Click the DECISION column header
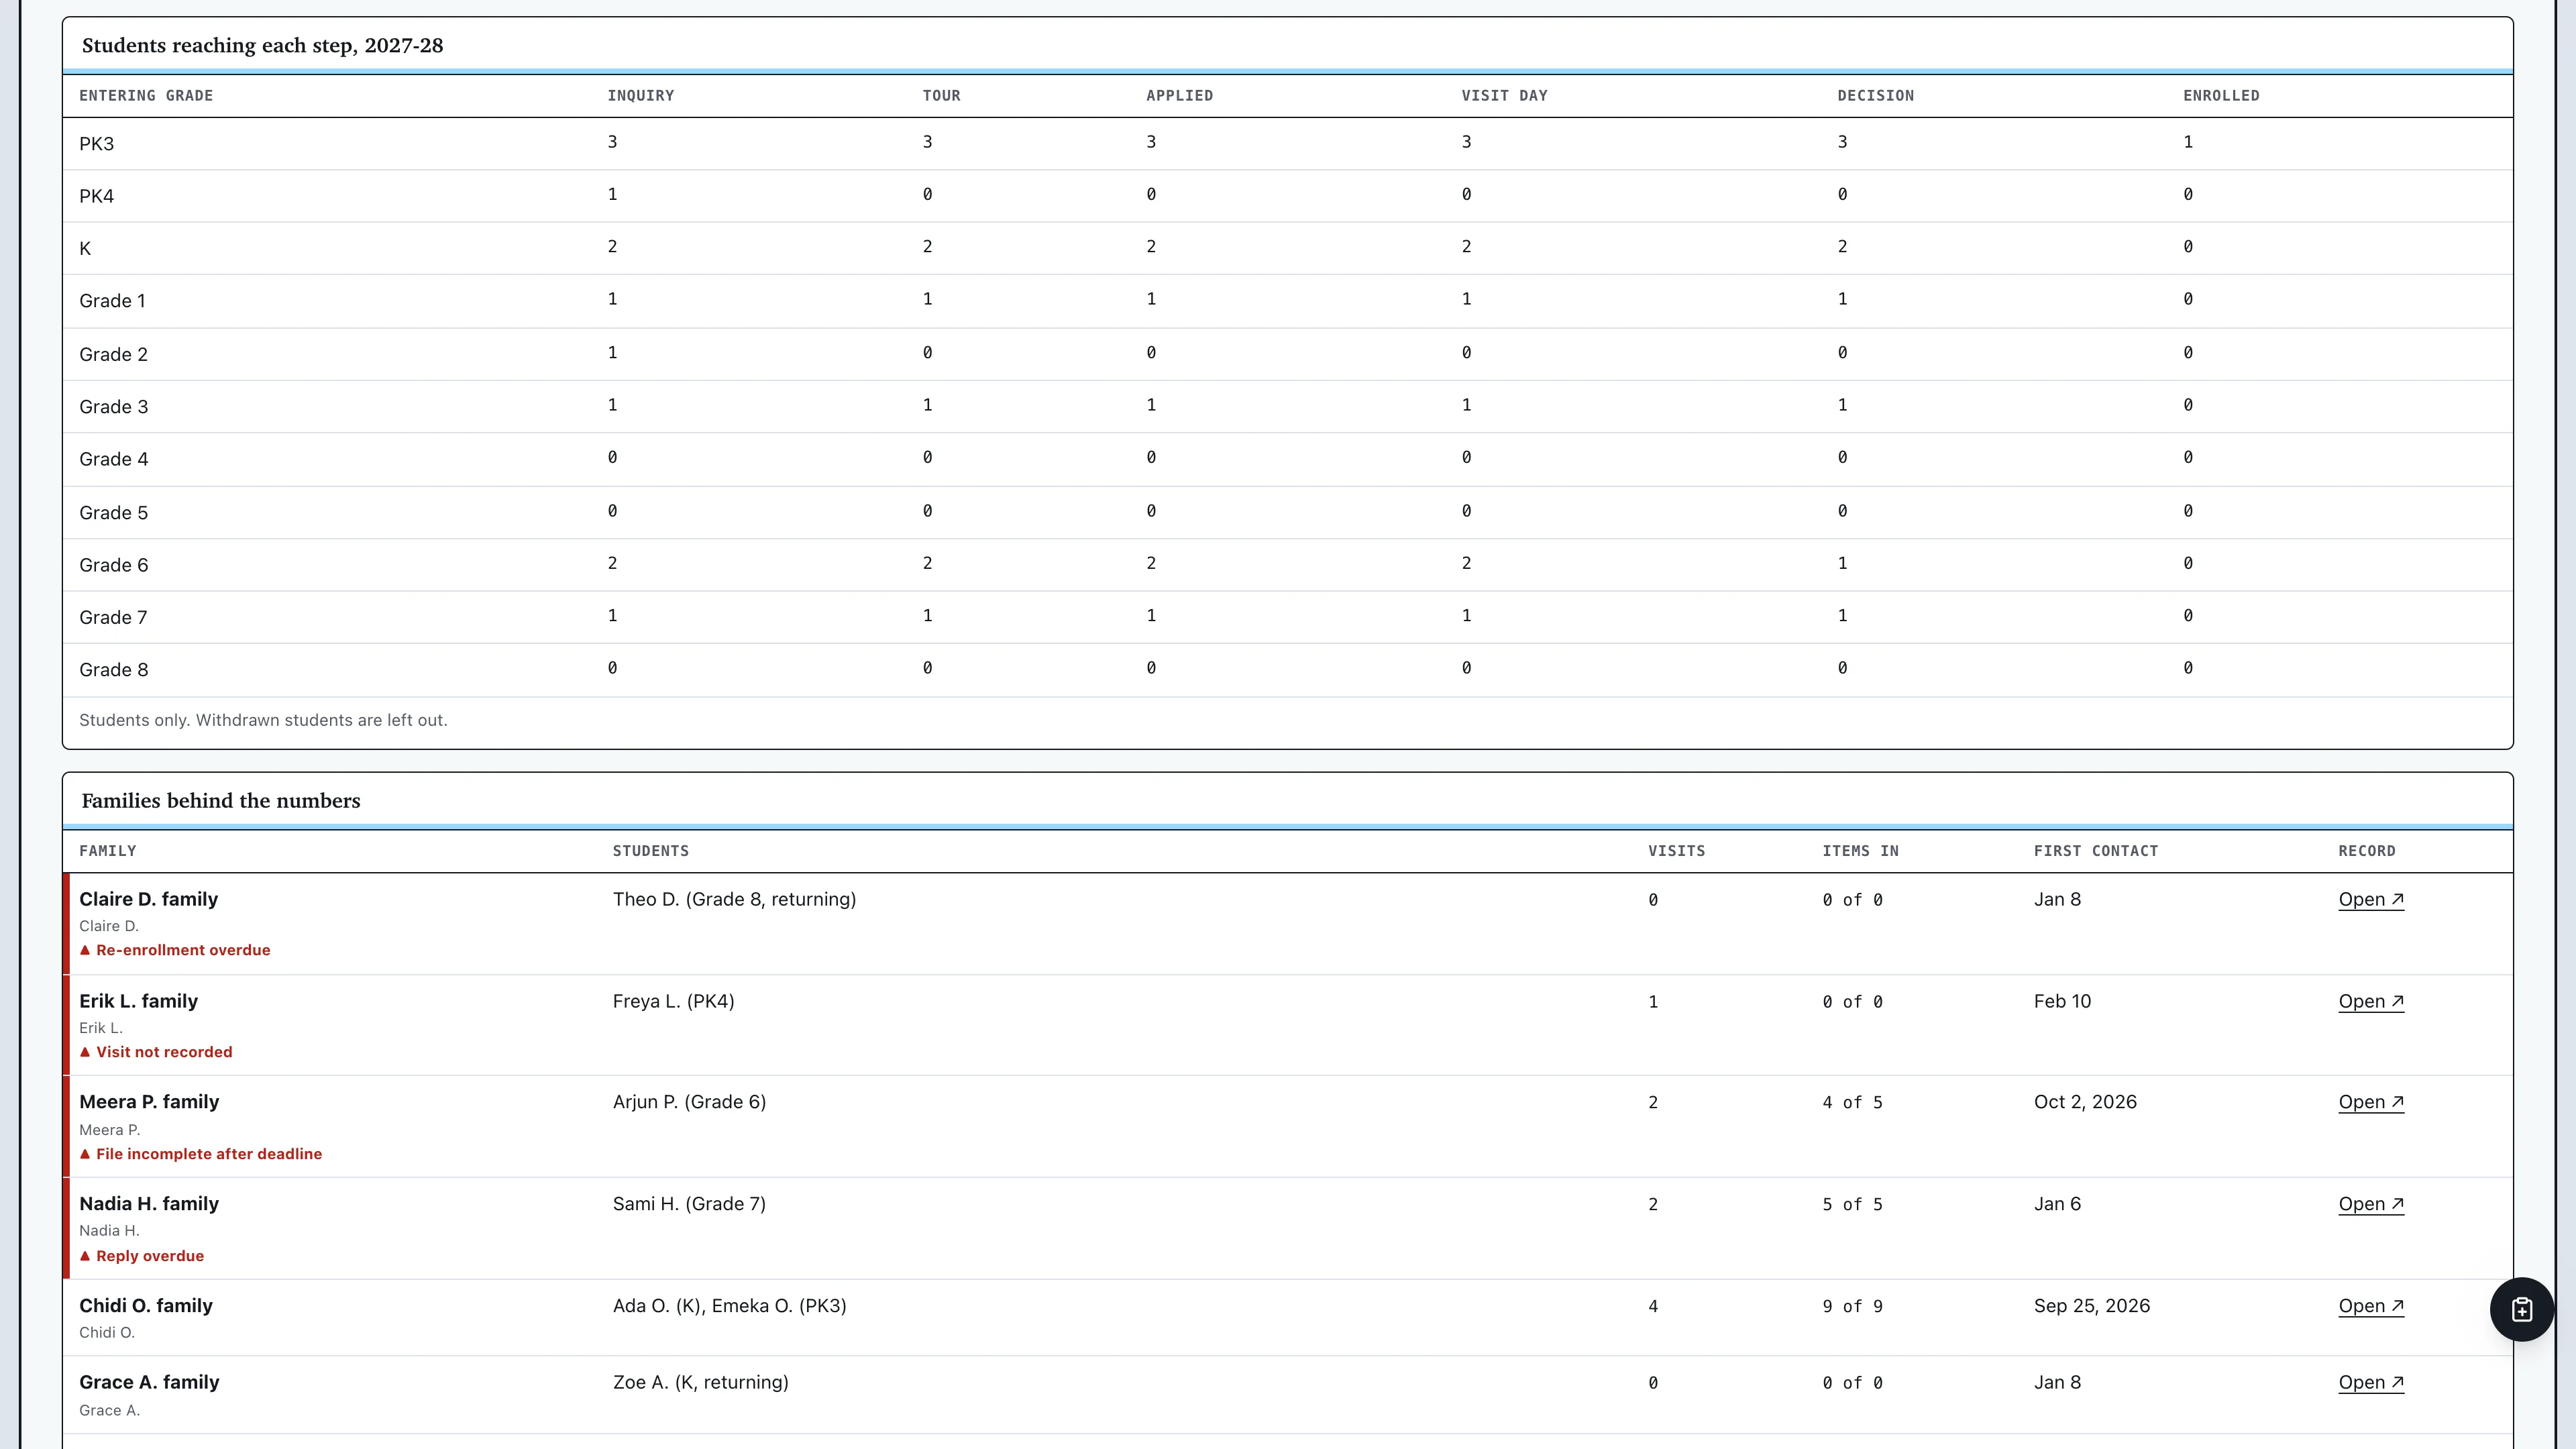This screenshot has width=2576, height=1449. pos(1875,96)
